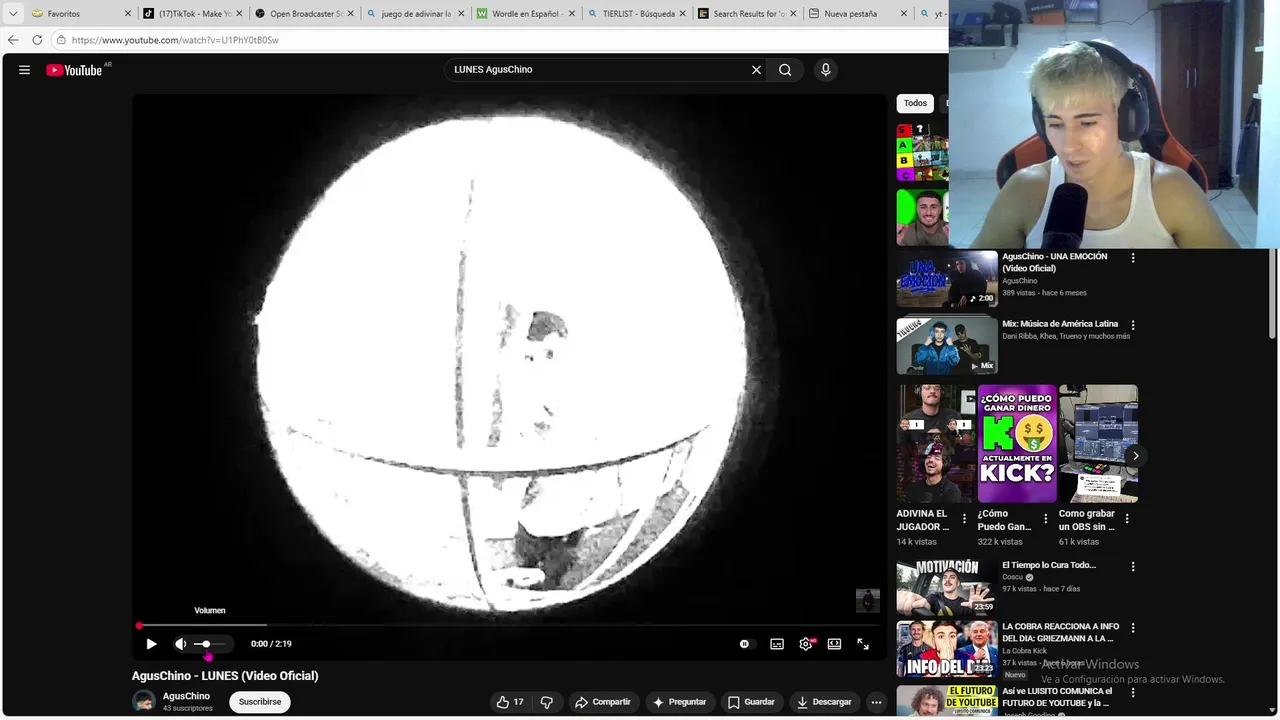Viewport: 1280px width, 720px height.
Task: Switch to the Nueva pestaña tab
Action: point(859,14)
